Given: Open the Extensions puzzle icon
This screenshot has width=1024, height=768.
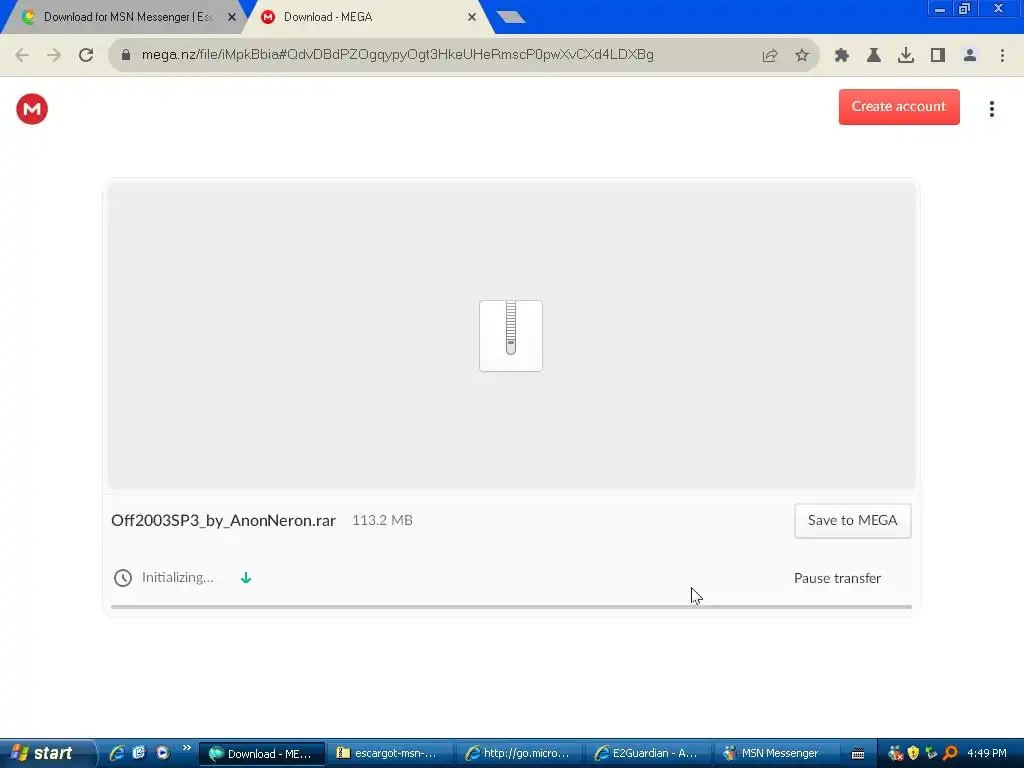Looking at the screenshot, I should click(842, 56).
